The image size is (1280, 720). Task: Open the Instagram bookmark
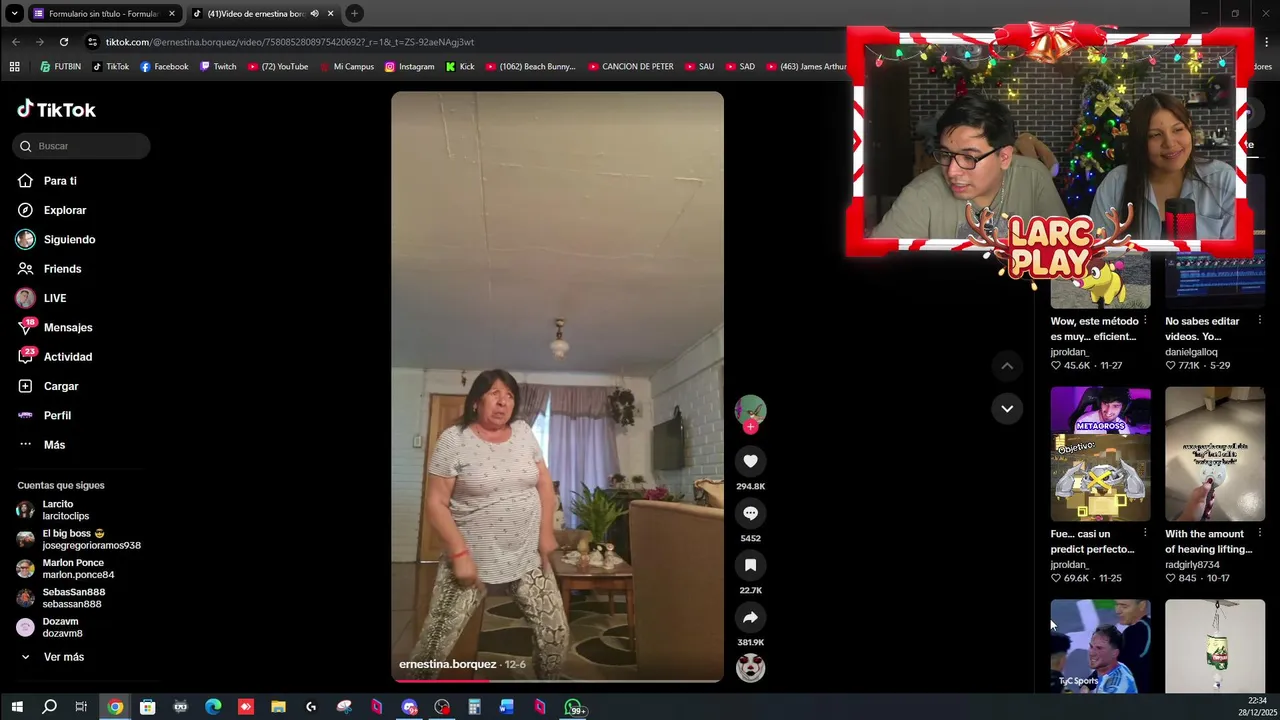[409, 67]
